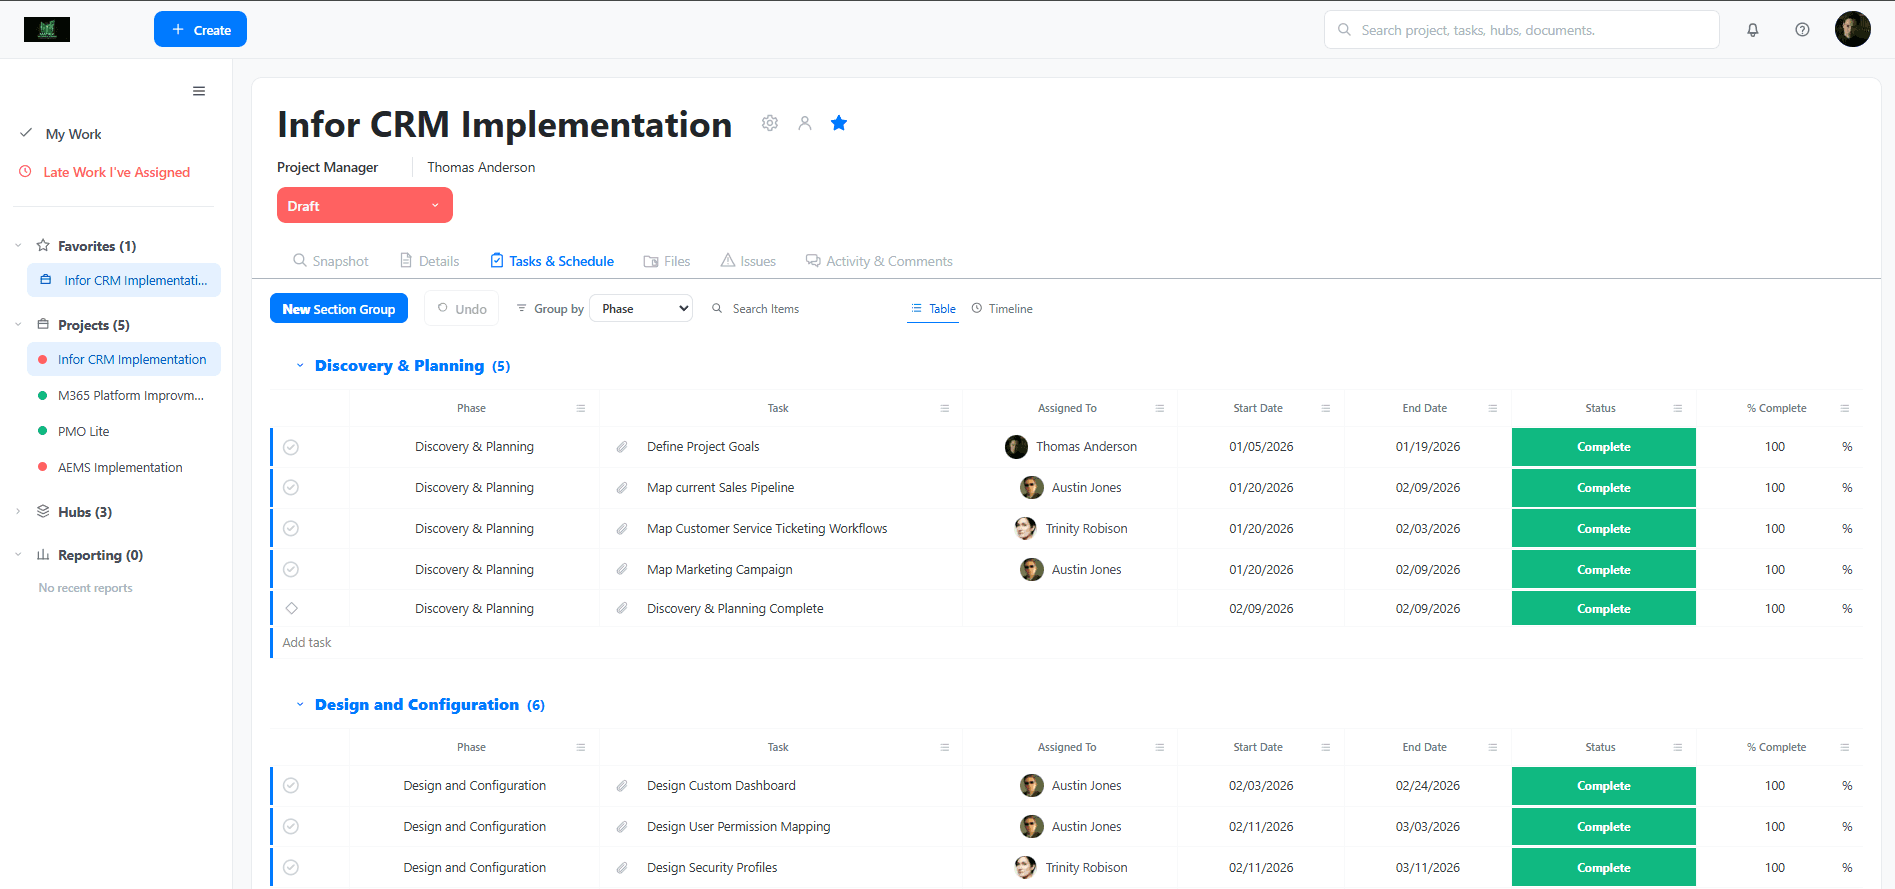Open the Files tab
Screen dimensions: 1895x889
(x=667, y=261)
